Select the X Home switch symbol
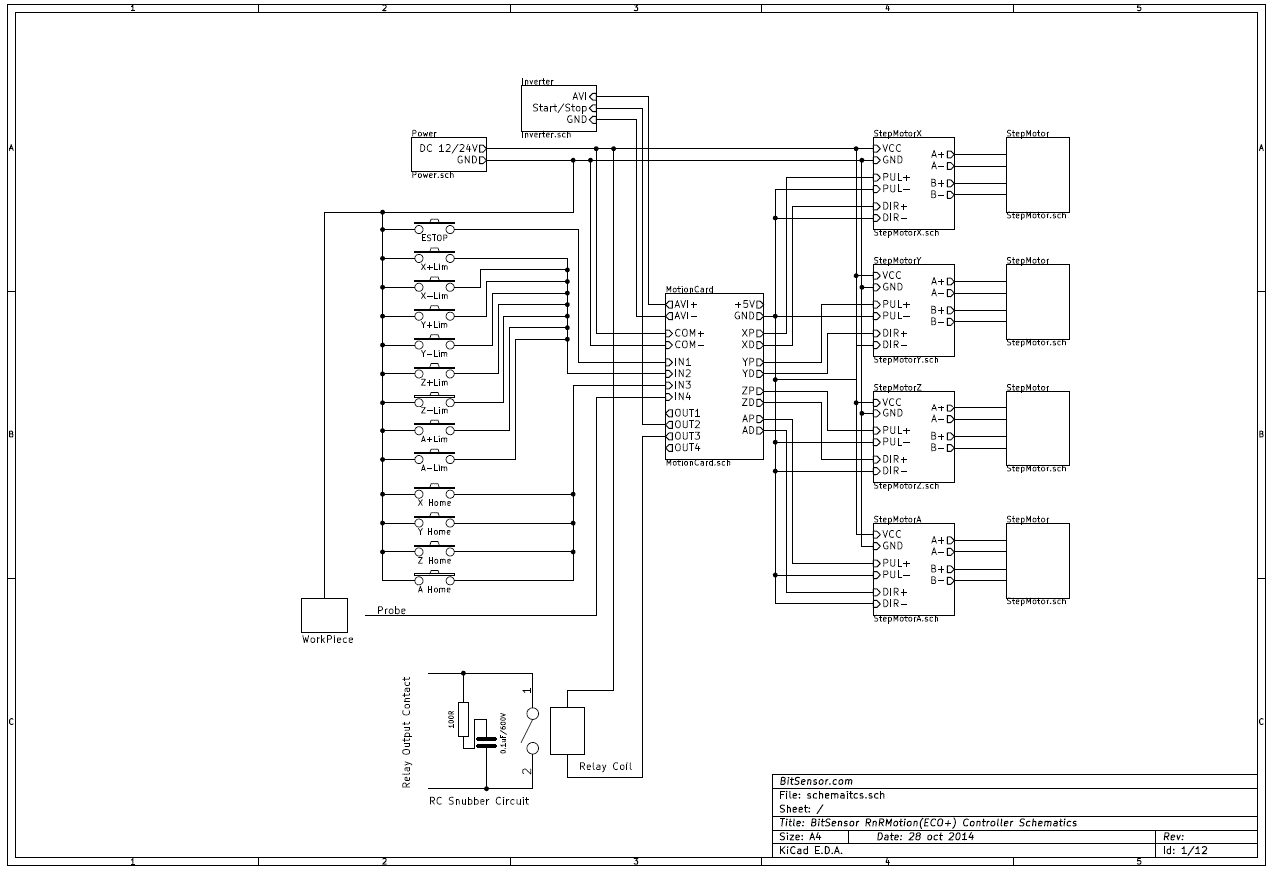 [x=434, y=492]
